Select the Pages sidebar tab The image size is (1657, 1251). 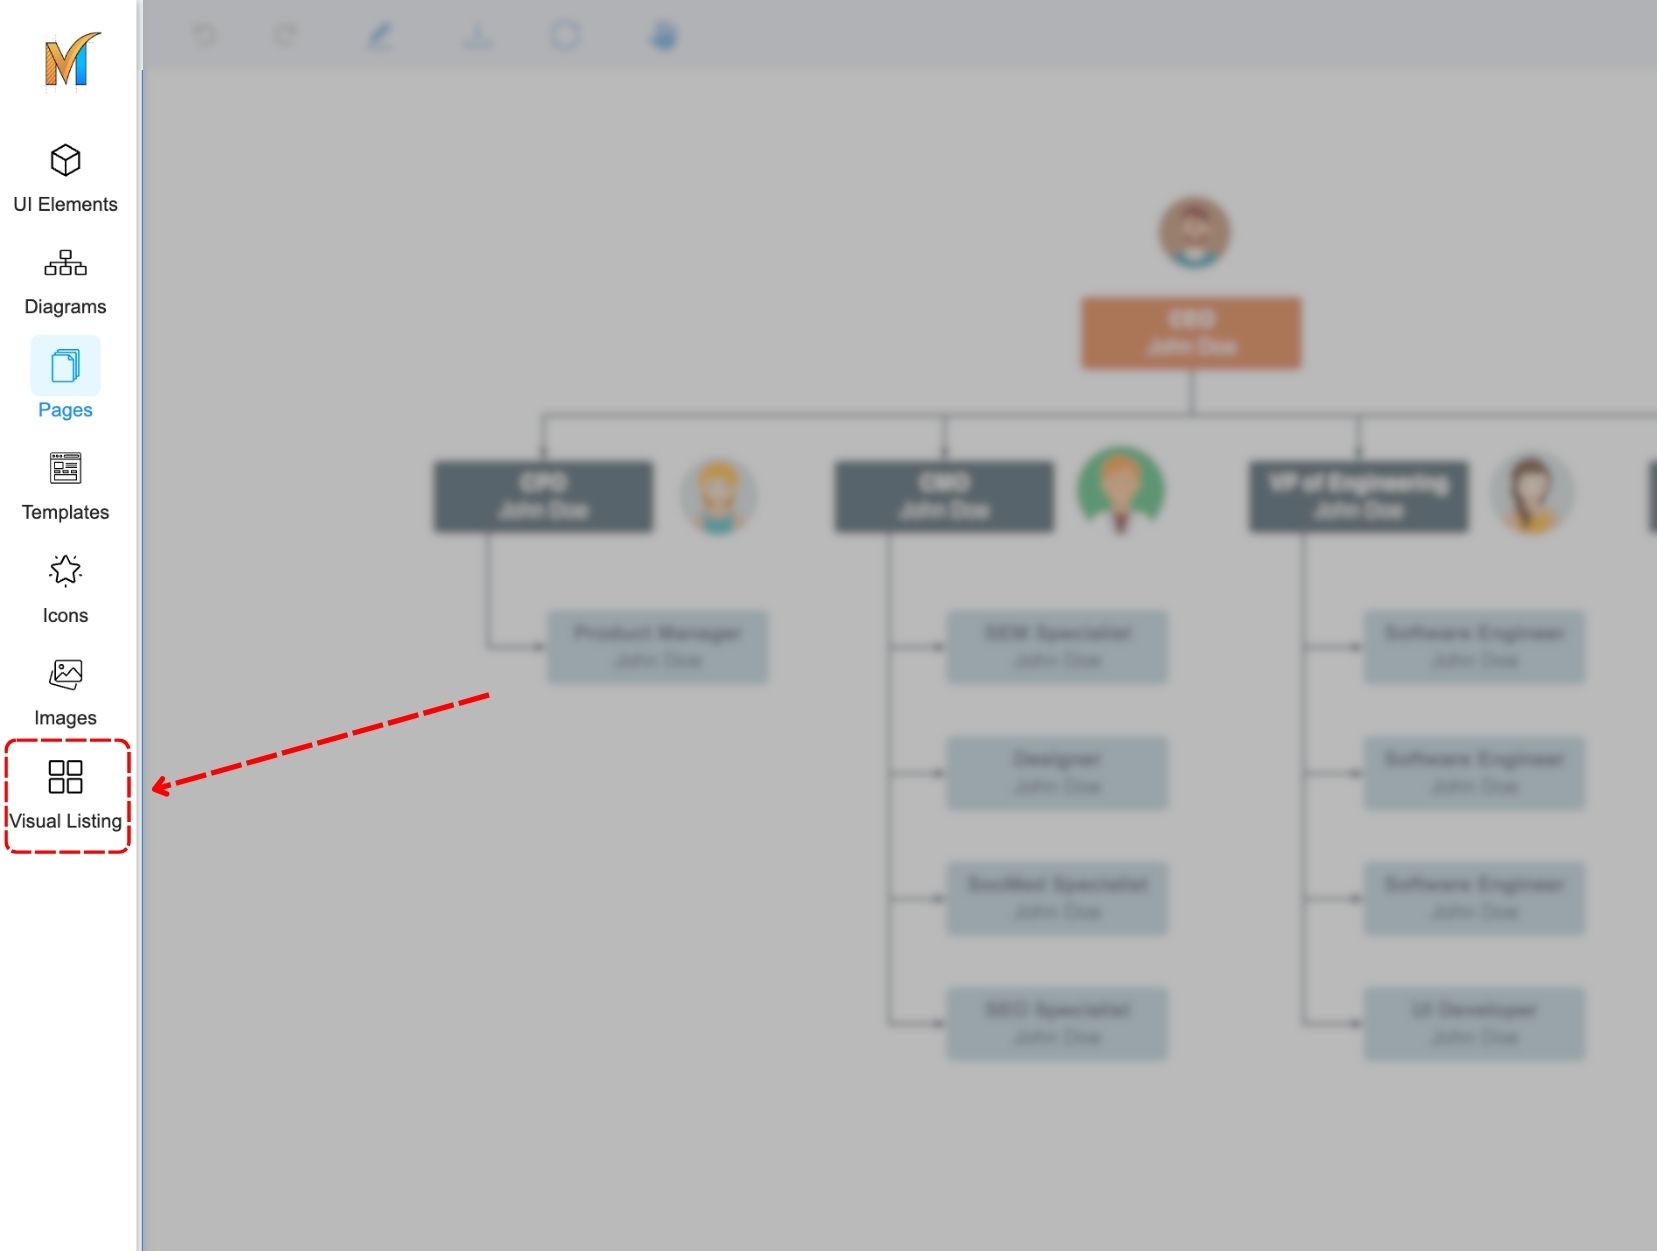click(x=65, y=380)
